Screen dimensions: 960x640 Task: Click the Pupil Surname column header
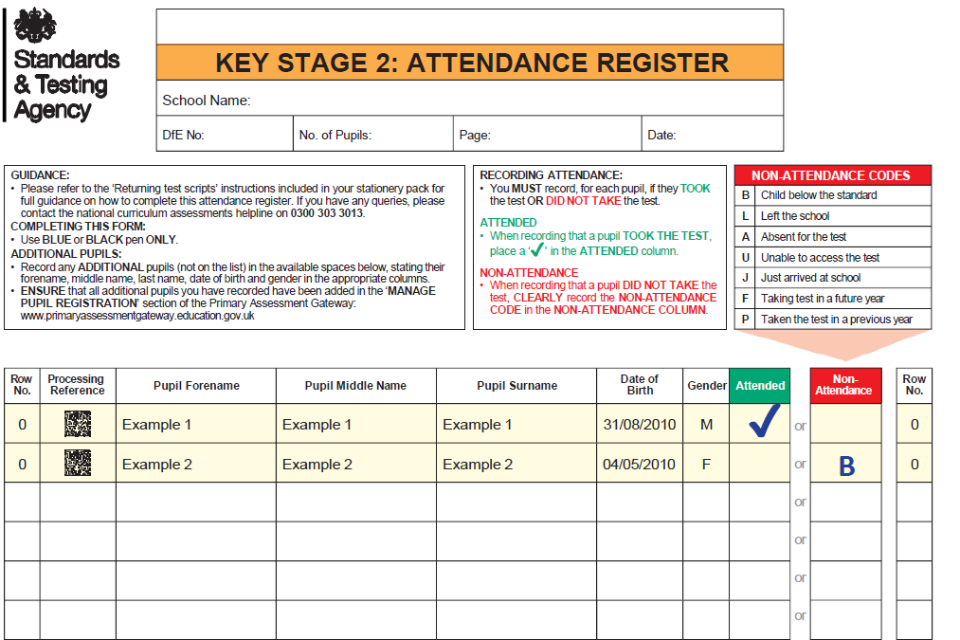click(516, 386)
